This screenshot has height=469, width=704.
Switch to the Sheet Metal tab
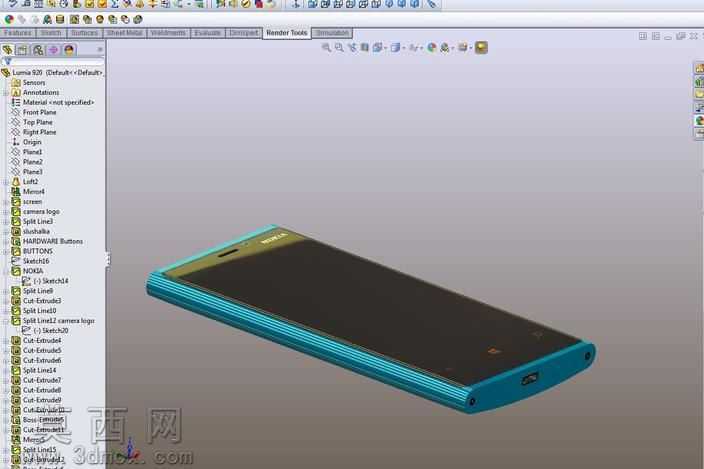coord(124,33)
